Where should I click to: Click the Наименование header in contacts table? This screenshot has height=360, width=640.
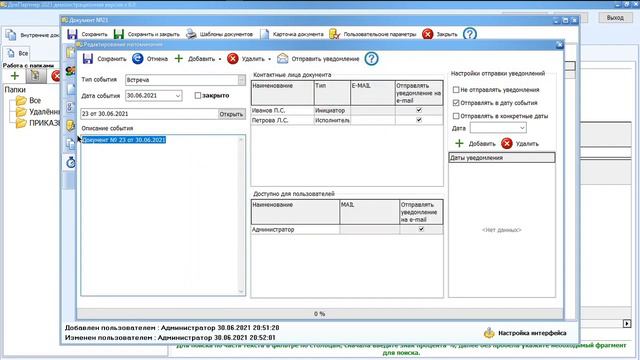[x=282, y=93]
